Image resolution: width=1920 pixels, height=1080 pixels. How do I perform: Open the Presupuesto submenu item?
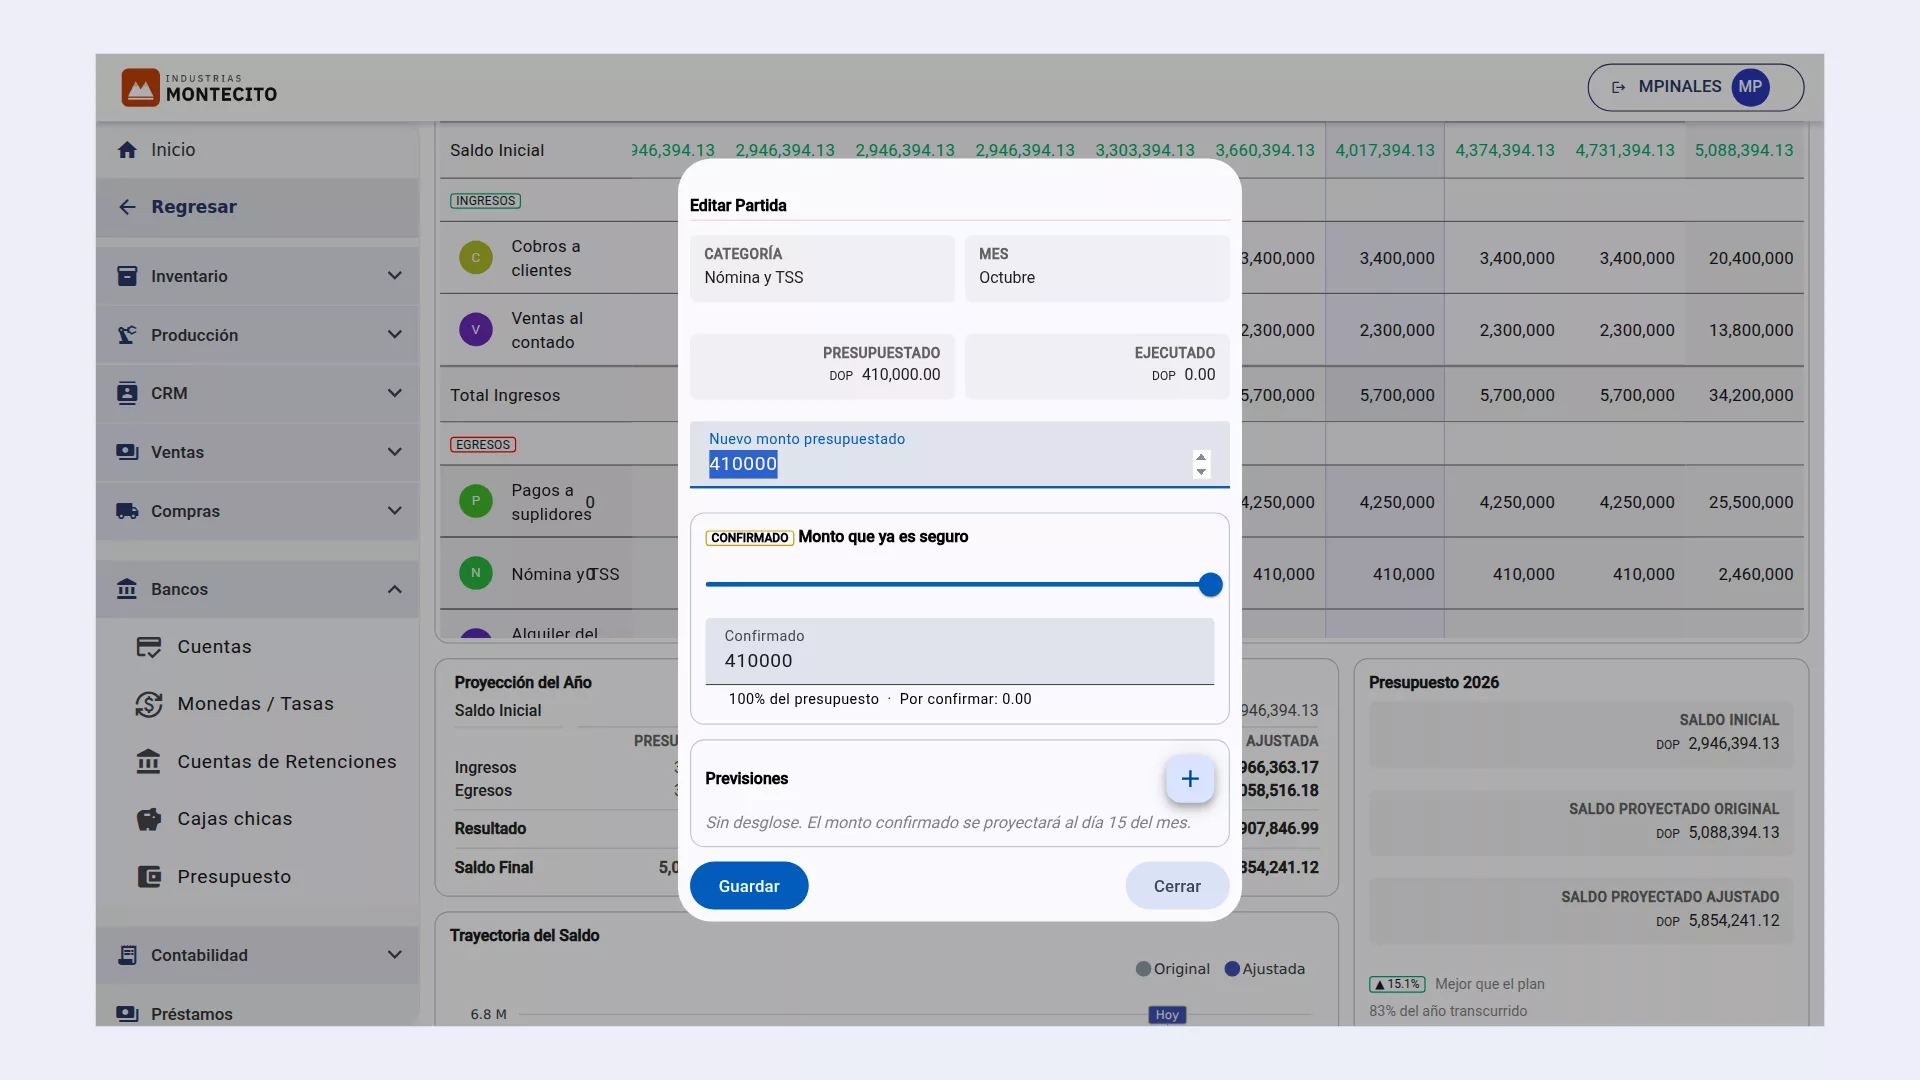tap(258, 877)
